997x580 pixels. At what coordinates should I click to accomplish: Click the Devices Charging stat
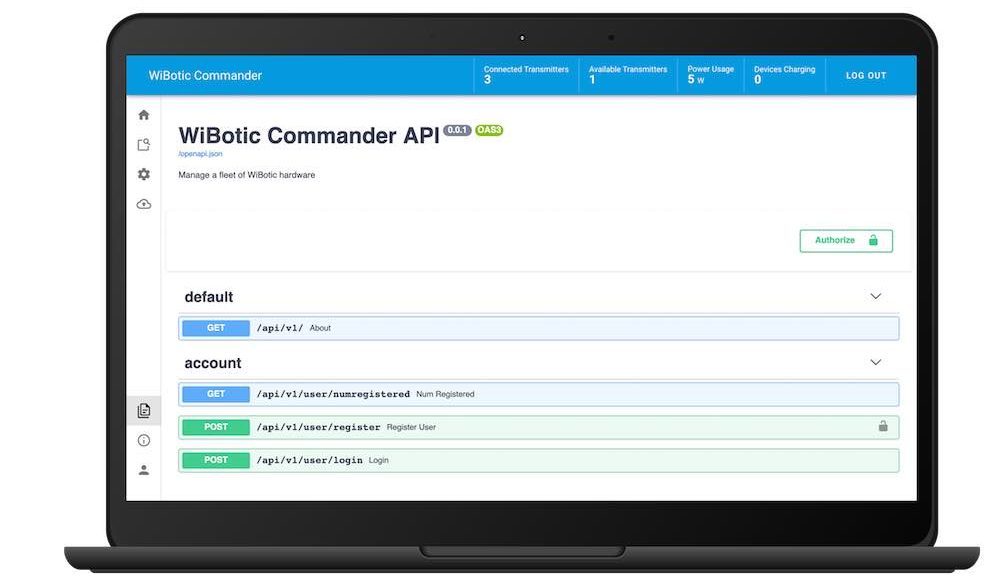(x=784, y=75)
